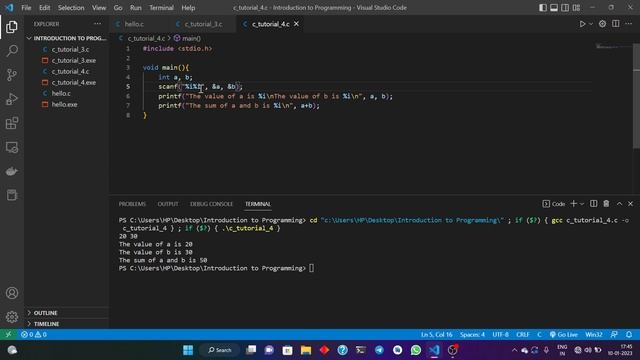
Task: Open the Help menu
Action: [x=188, y=8]
